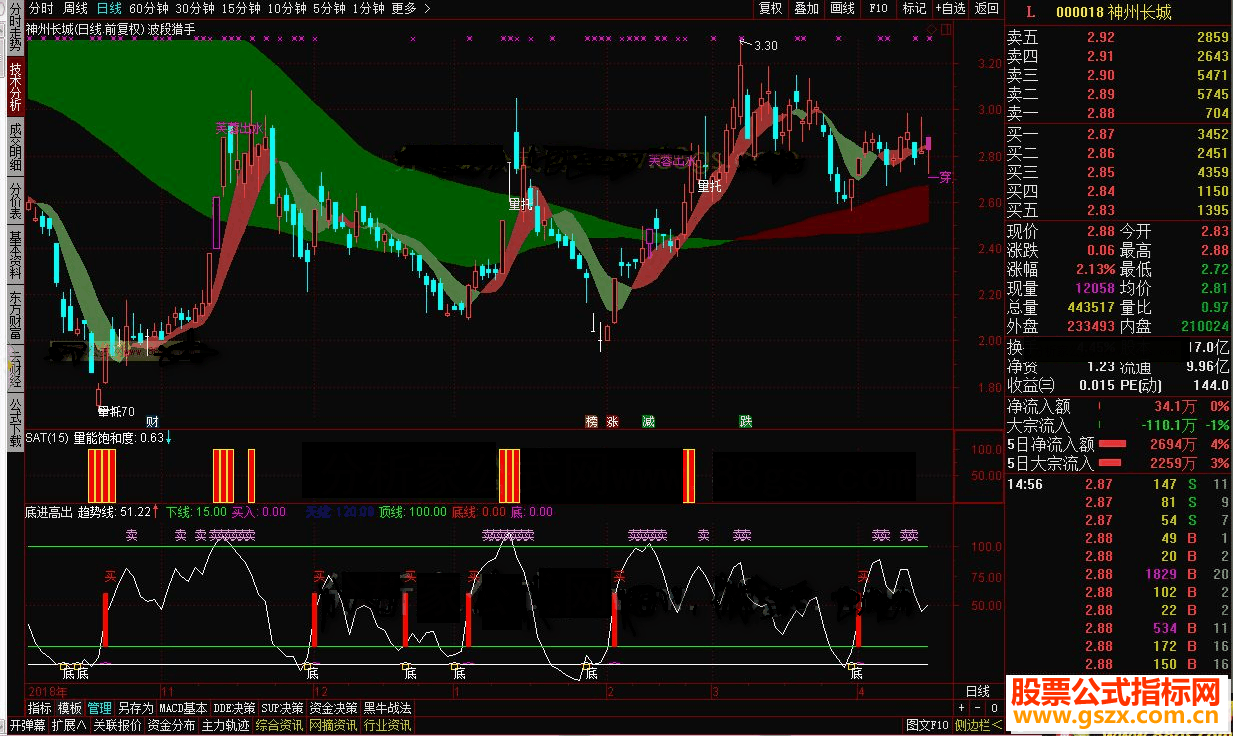1233x736 pixels.
Task: Switch to the 60分钟 period
Action: tap(148, 8)
